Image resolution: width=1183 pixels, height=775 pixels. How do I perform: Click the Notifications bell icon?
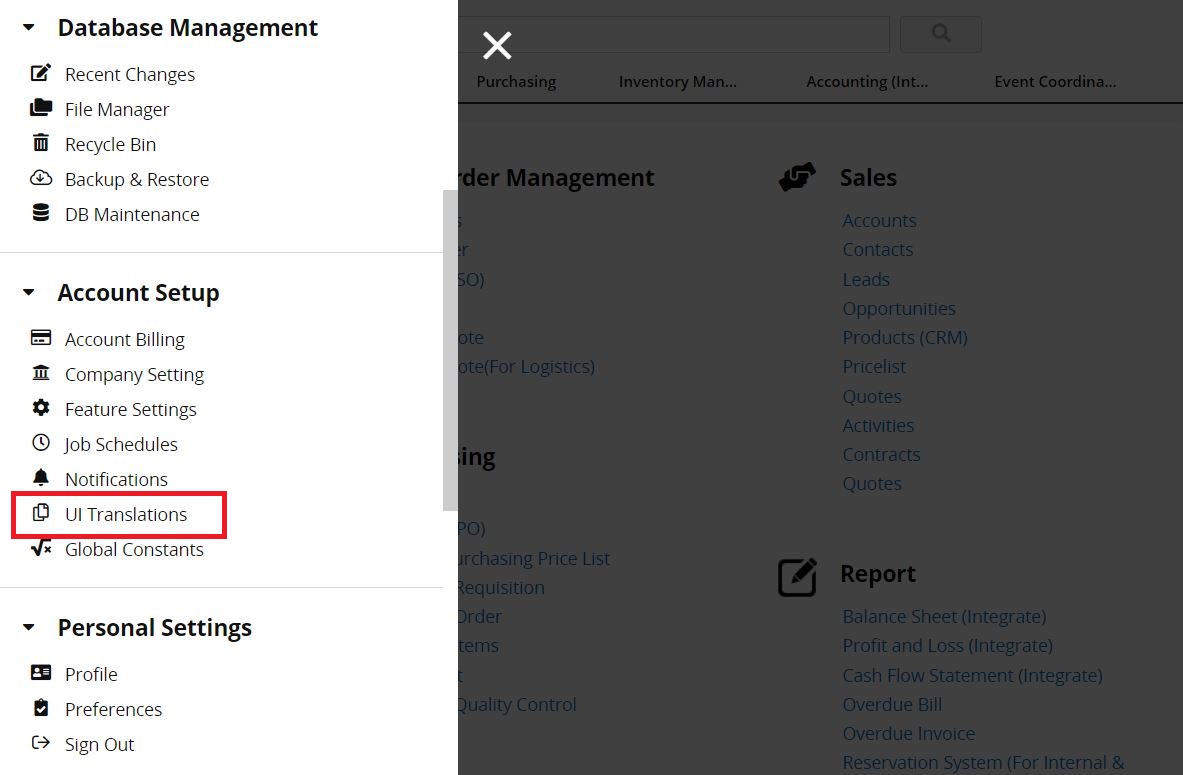click(x=41, y=478)
